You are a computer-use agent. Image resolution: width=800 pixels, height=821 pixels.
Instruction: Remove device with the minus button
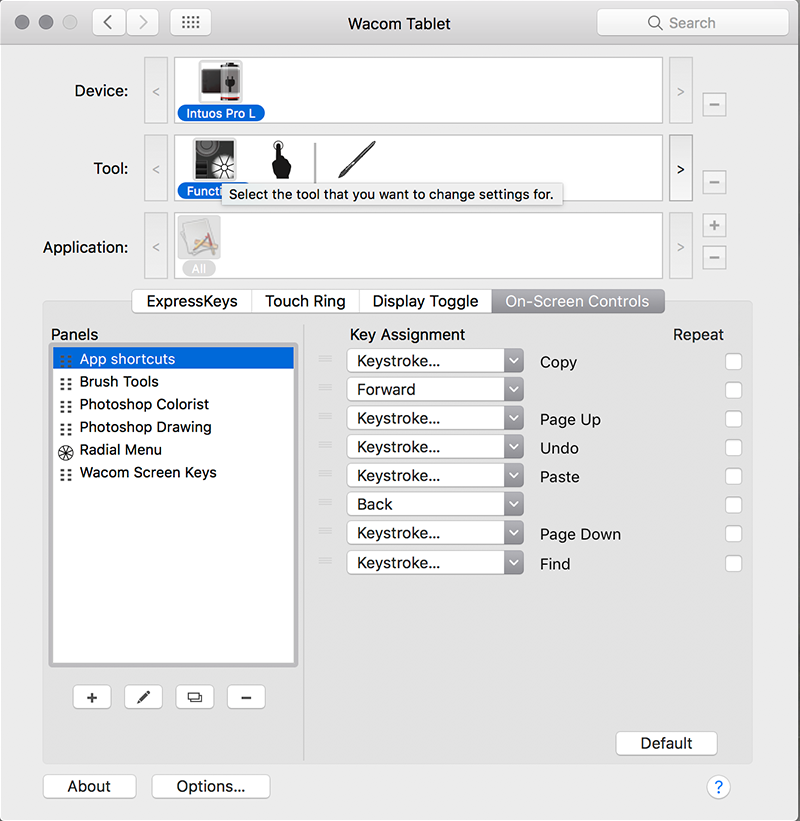tap(714, 105)
